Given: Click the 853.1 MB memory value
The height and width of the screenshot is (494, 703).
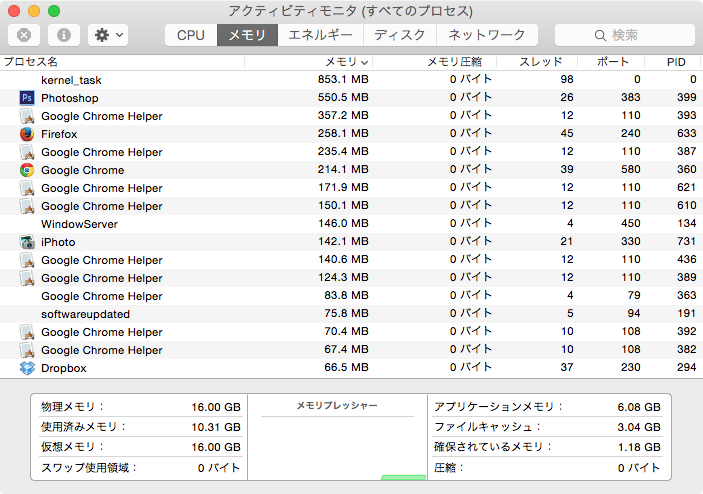Looking at the screenshot, I should click(x=343, y=79).
